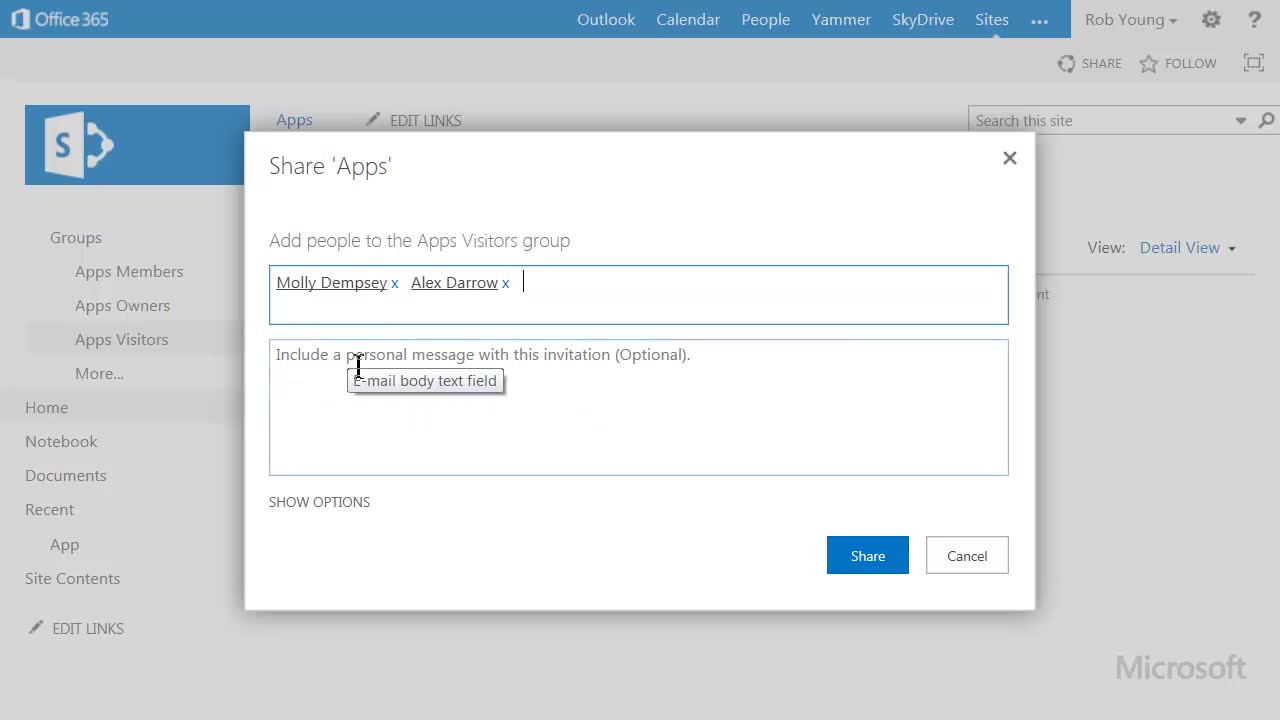Open the search scope dropdown arrow
This screenshot has height=720, width=1280.
pyautogui.click(x=1241, y=121)
